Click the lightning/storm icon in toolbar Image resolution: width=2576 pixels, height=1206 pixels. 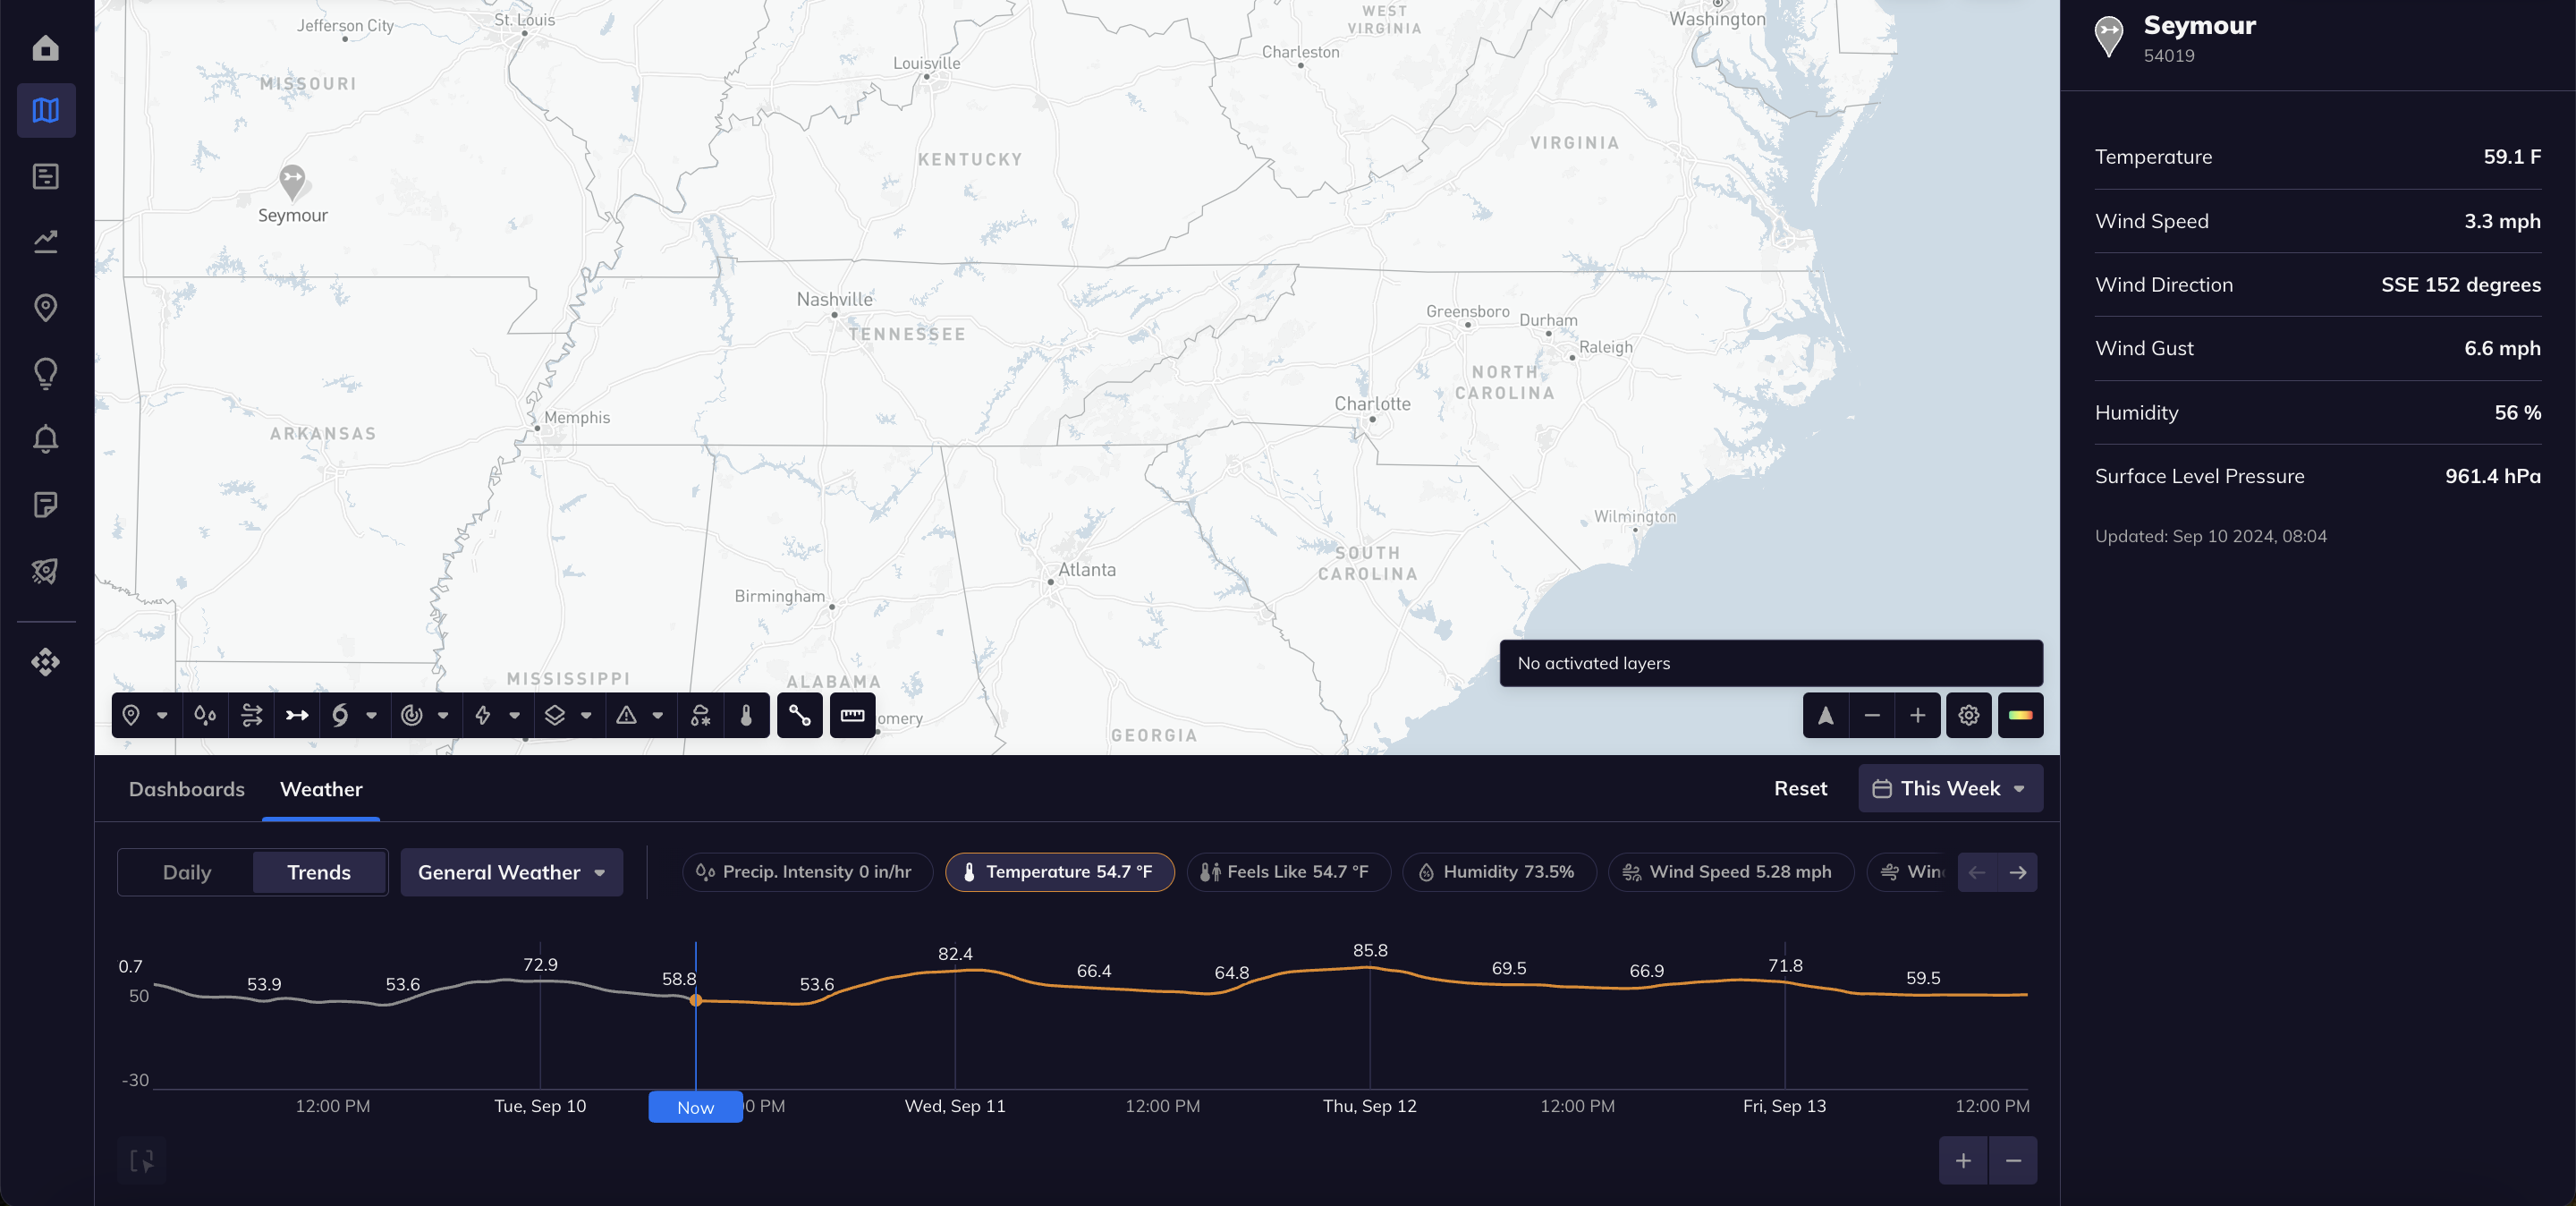click(483, 715)
